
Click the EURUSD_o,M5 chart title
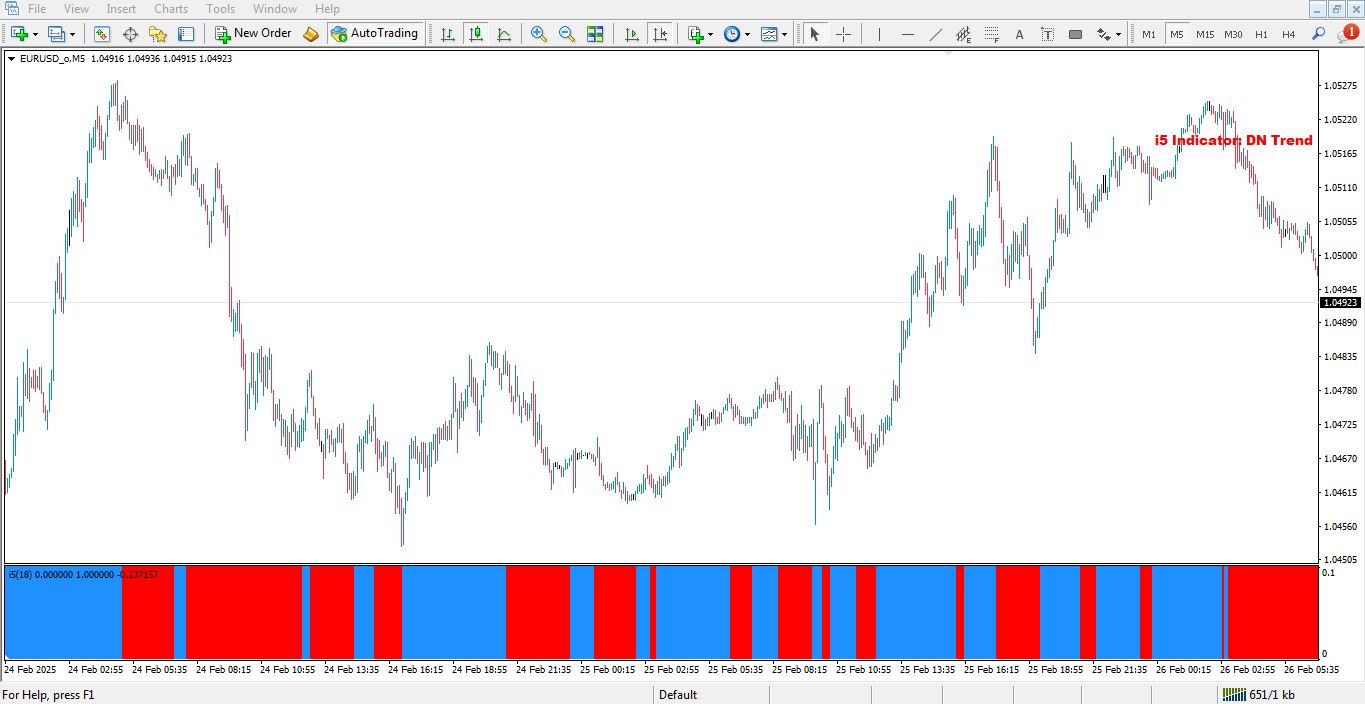[52, 59]
